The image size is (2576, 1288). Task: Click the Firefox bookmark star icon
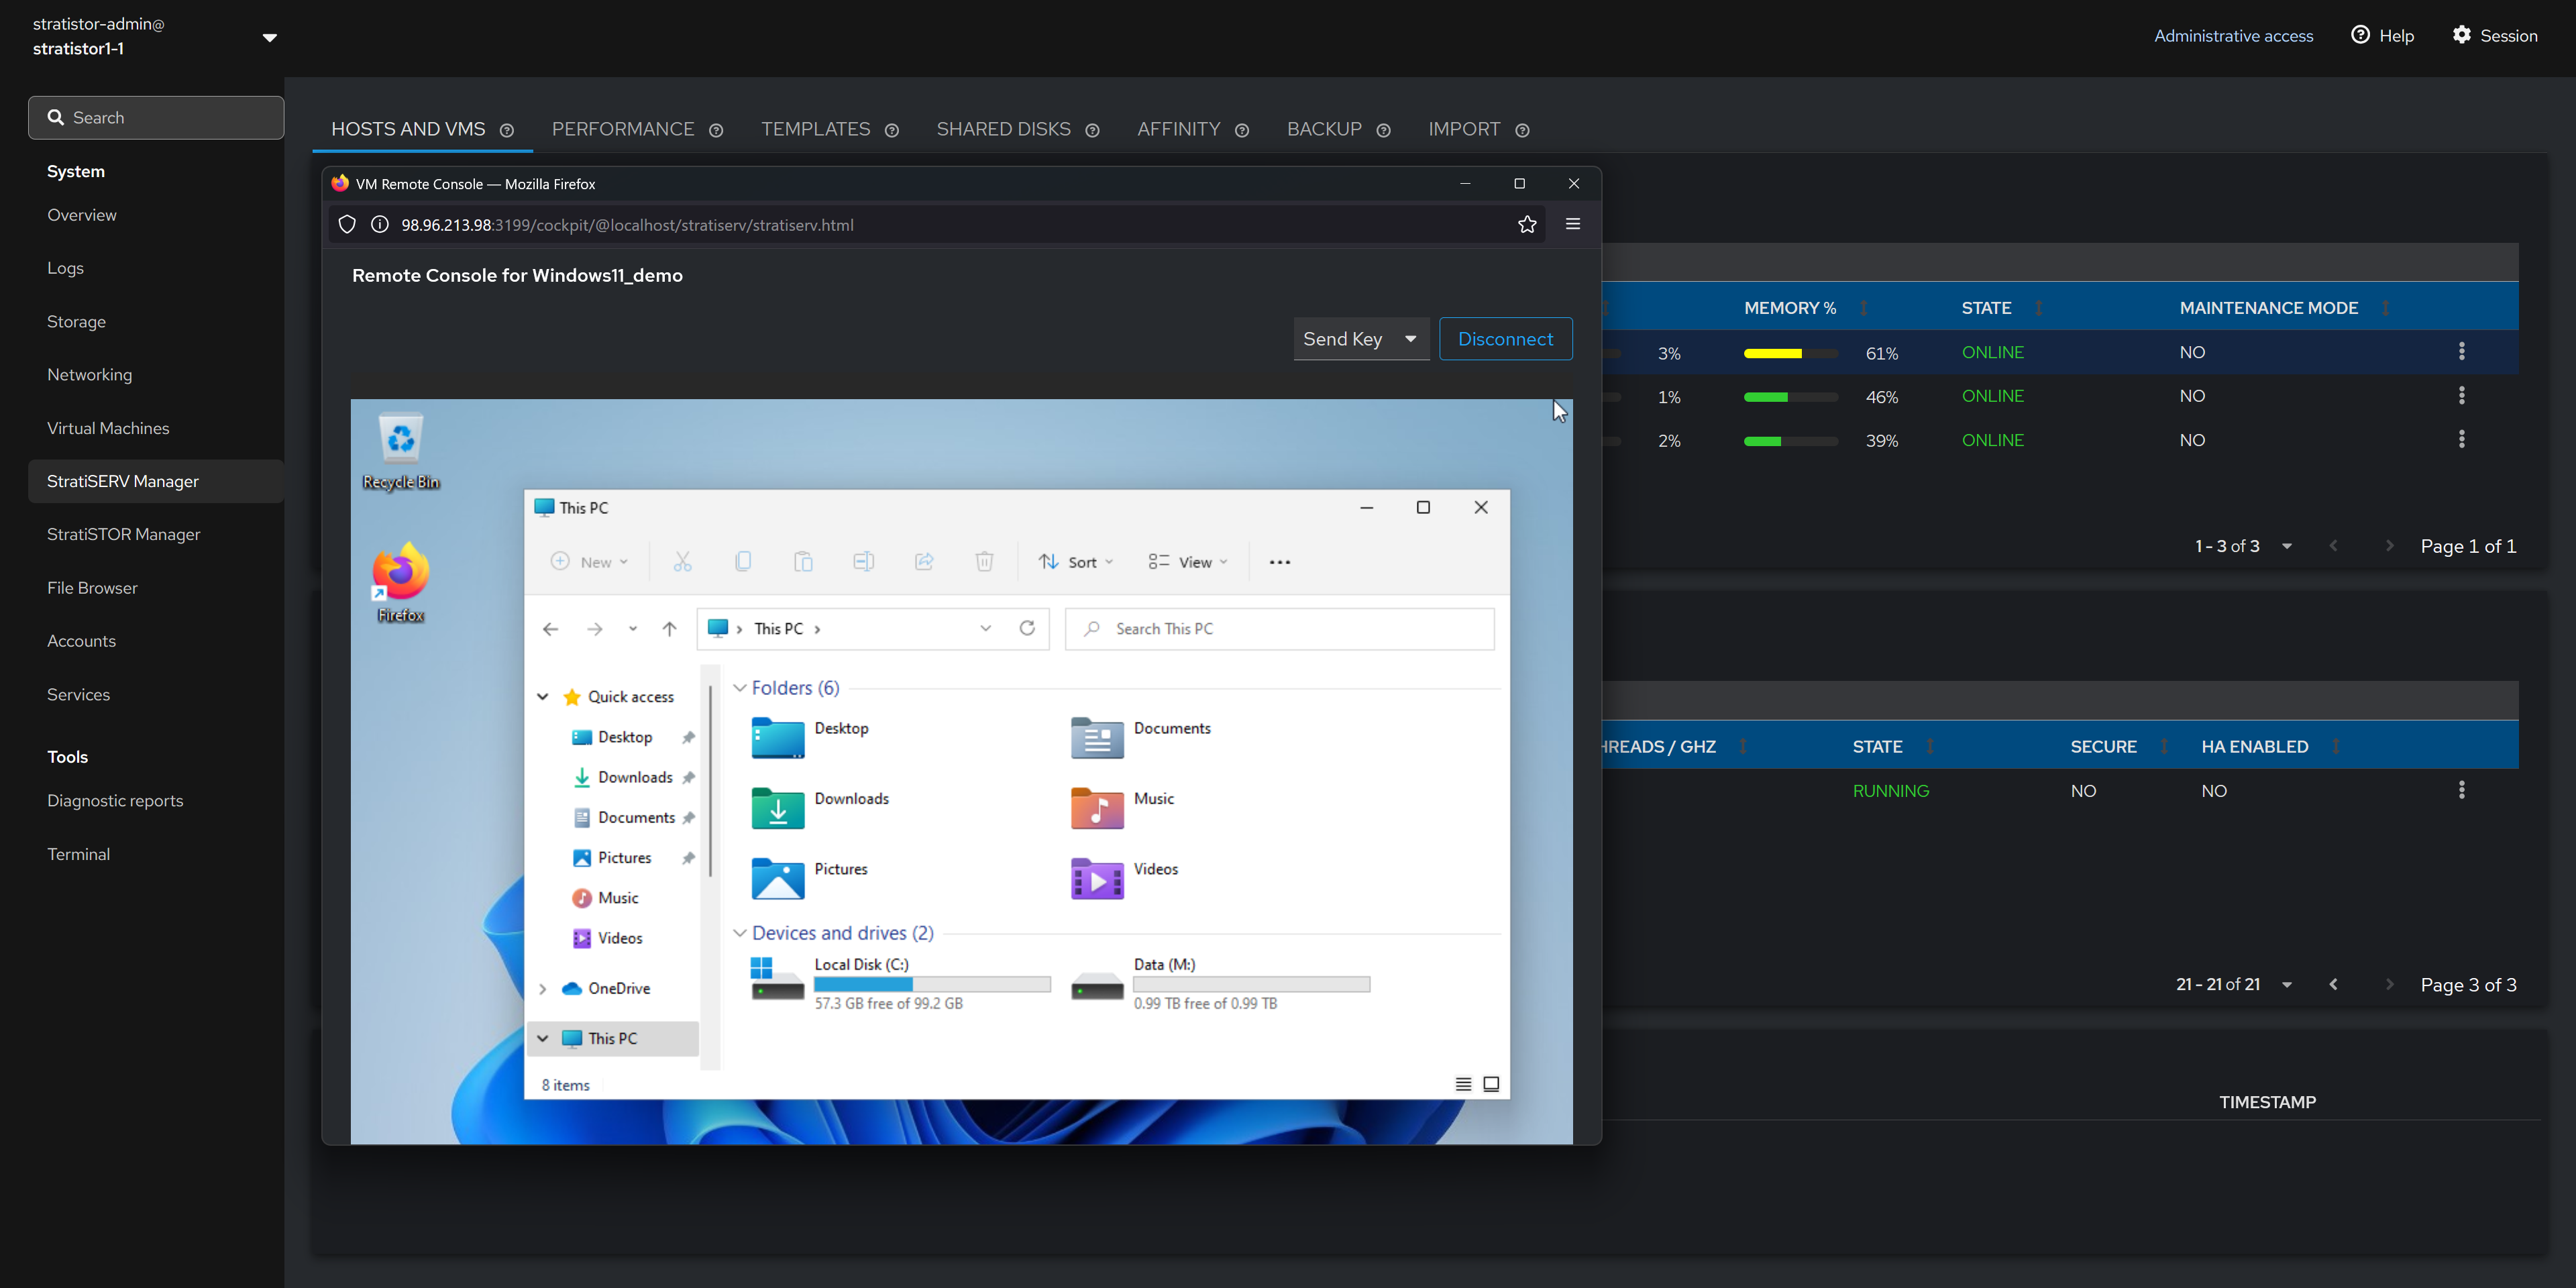[x=1526, y=225]
